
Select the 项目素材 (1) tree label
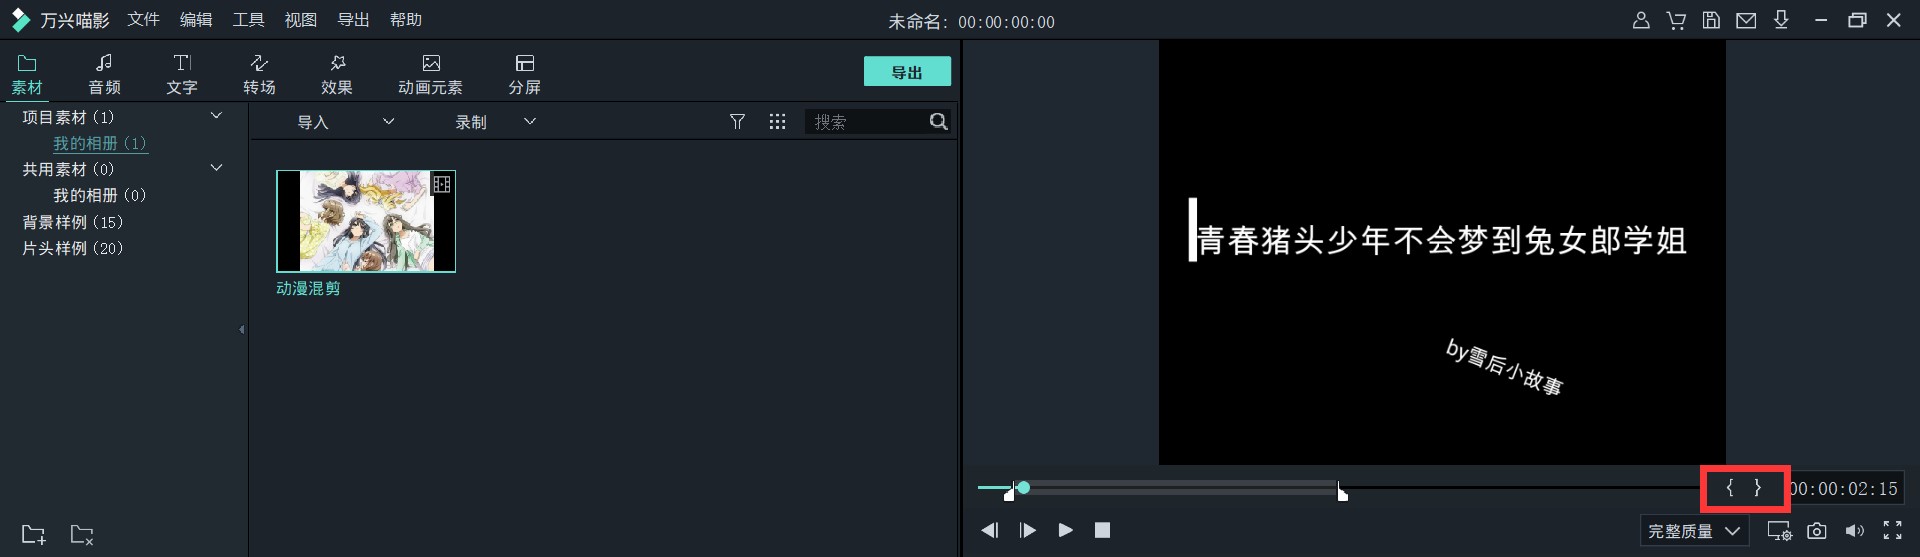69,117
